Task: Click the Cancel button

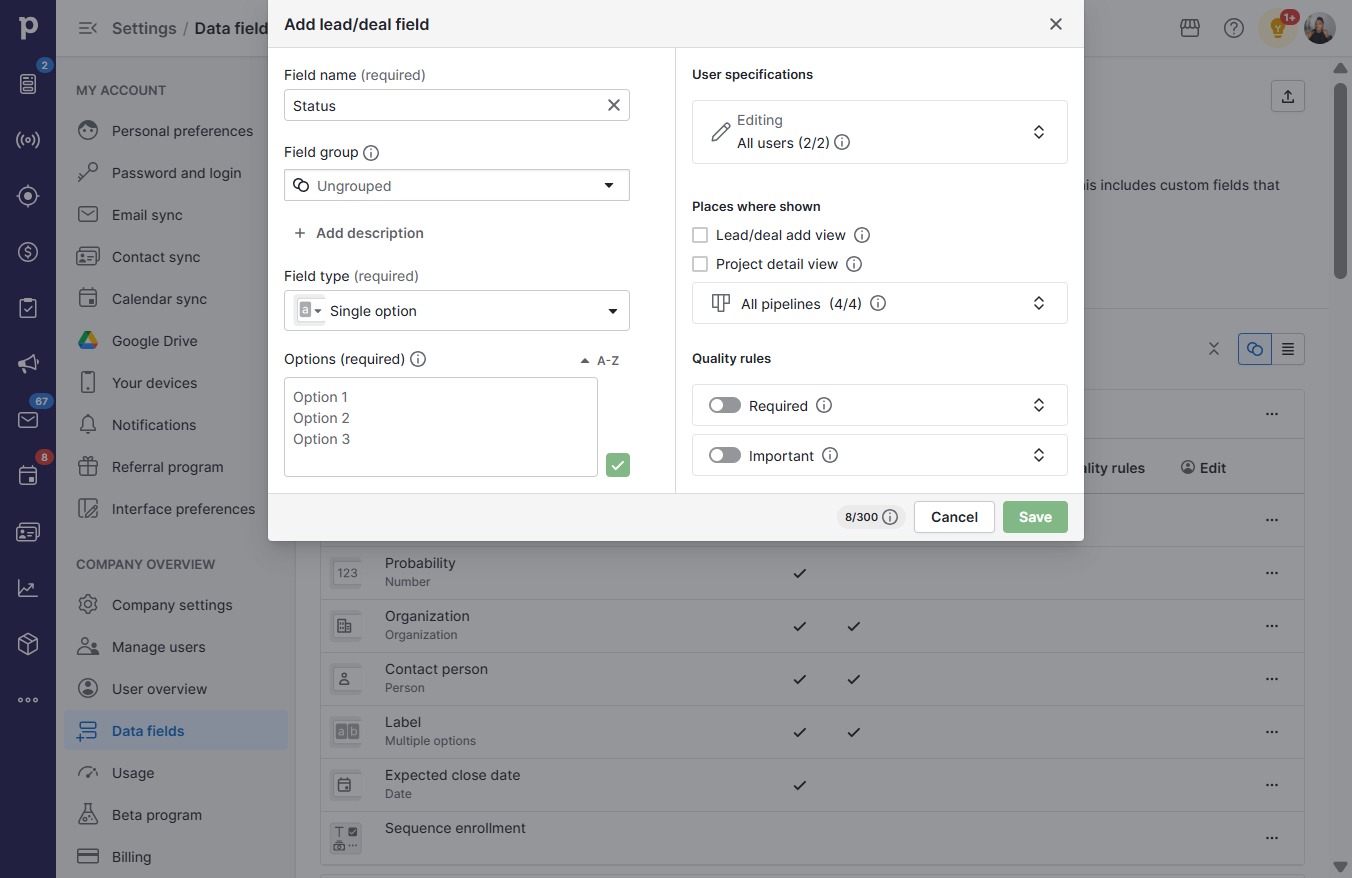Action: tap(954, 517)
